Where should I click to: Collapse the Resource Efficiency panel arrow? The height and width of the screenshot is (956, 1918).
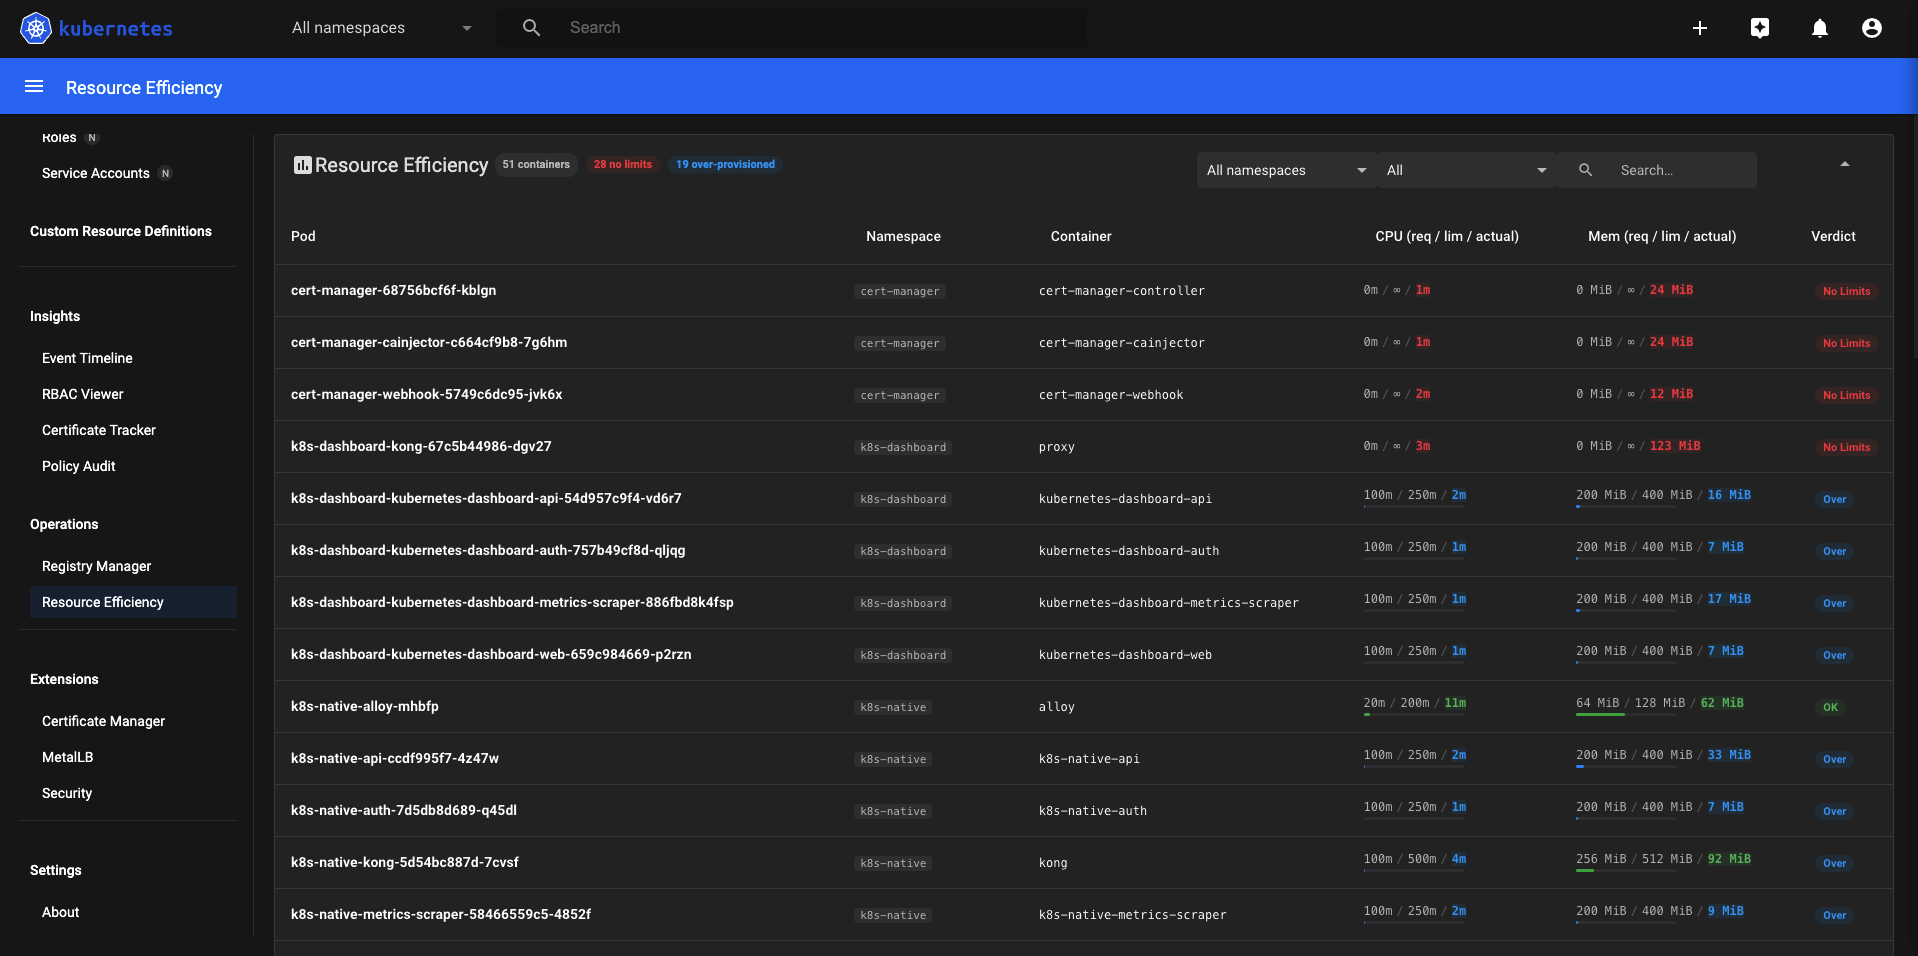coord(1845,164)
